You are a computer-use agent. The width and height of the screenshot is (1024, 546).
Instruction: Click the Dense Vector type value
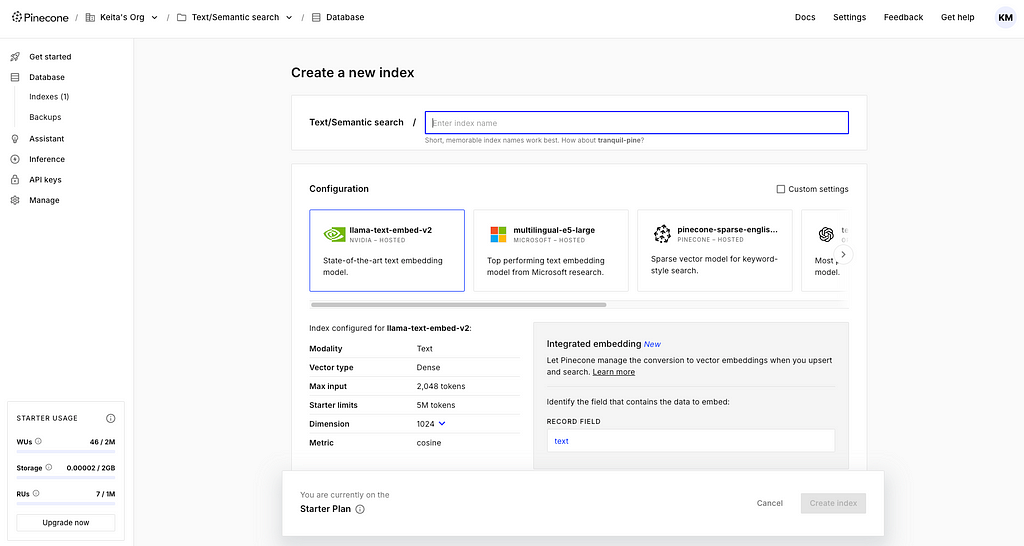(428, 368)
